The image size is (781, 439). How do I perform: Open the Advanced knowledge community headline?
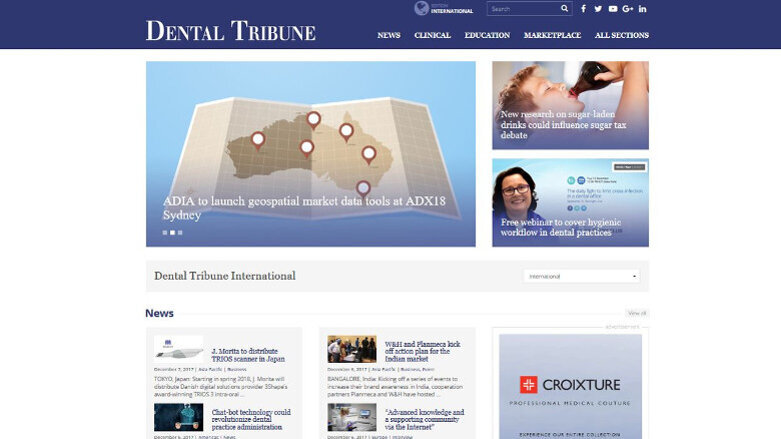[x=424, y=420]
